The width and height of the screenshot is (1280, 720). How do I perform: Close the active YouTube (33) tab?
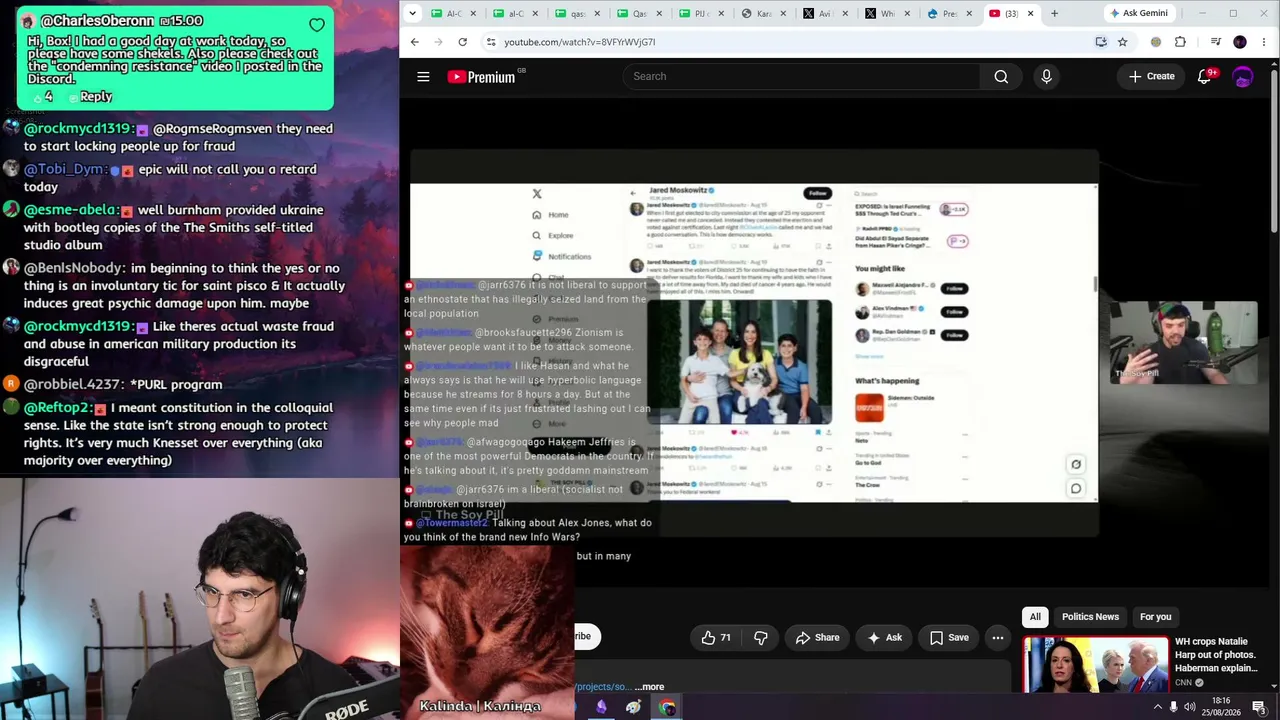pyautogui.click(x=1031, y=13)
